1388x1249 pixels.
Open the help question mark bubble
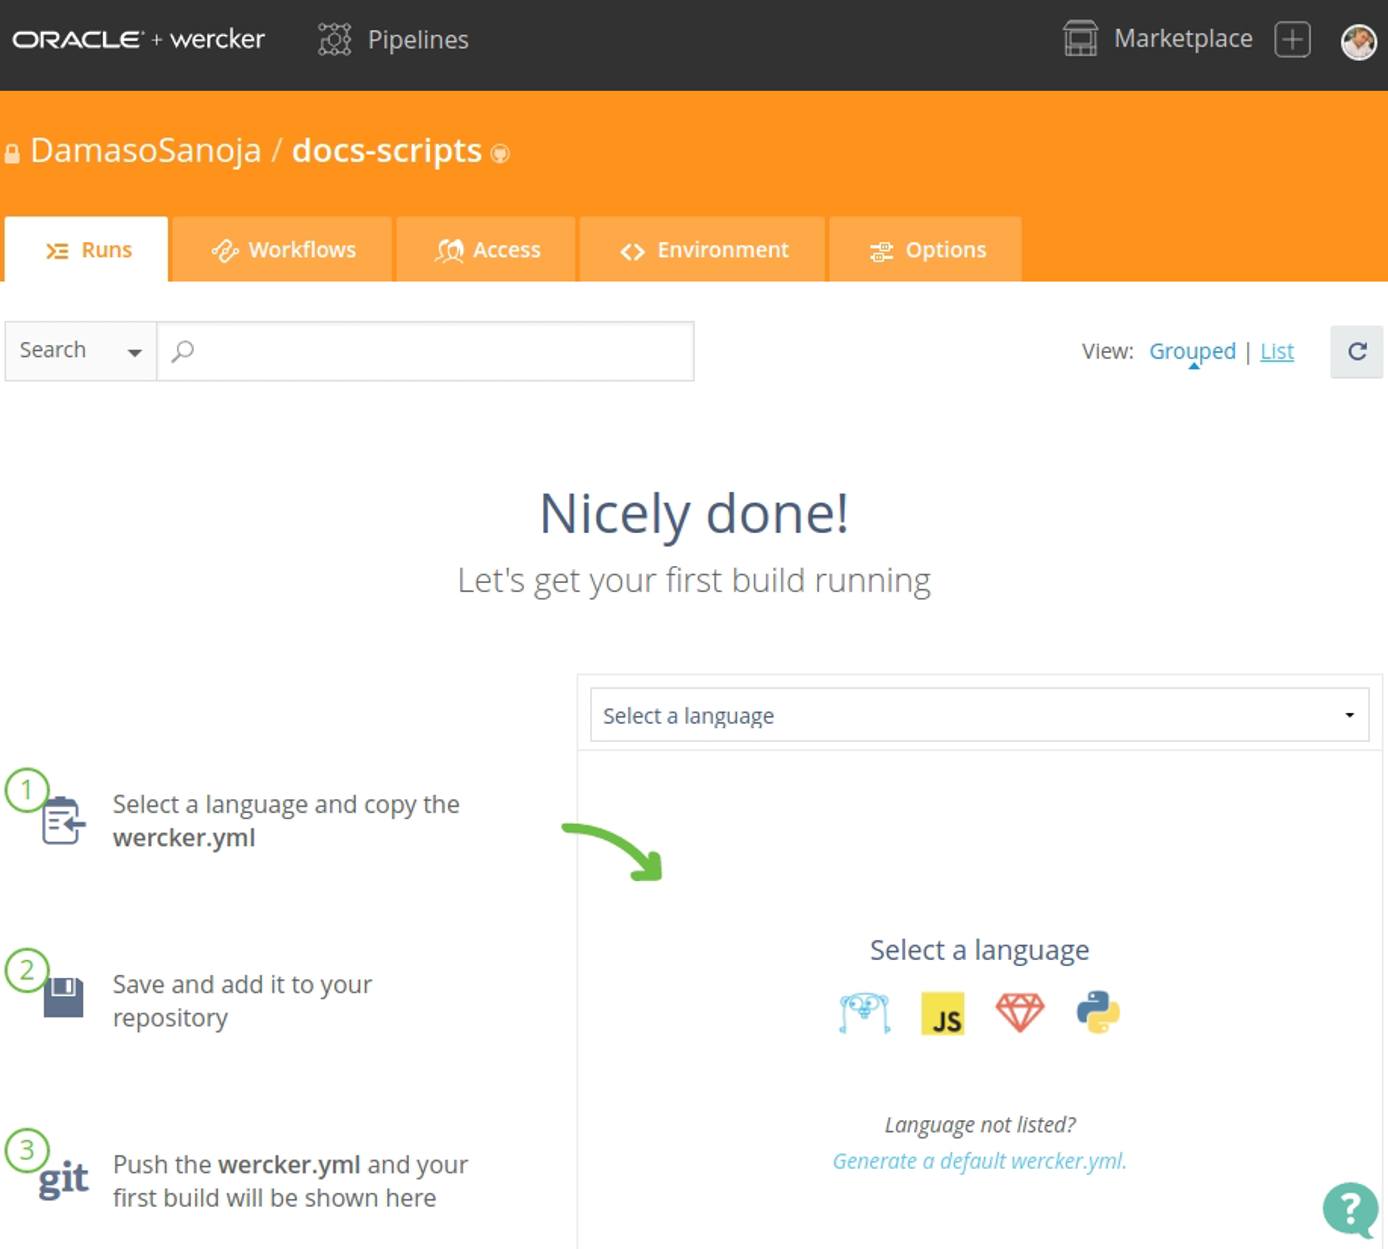(1350, 1210)
